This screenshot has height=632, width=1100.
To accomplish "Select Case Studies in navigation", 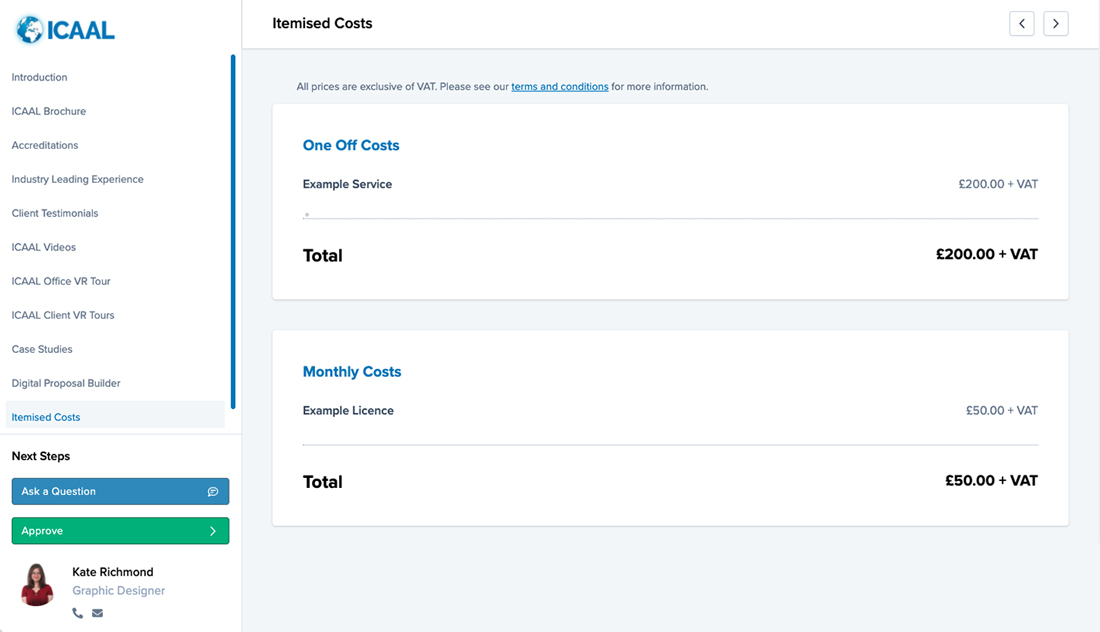I will tap(42, 349).
